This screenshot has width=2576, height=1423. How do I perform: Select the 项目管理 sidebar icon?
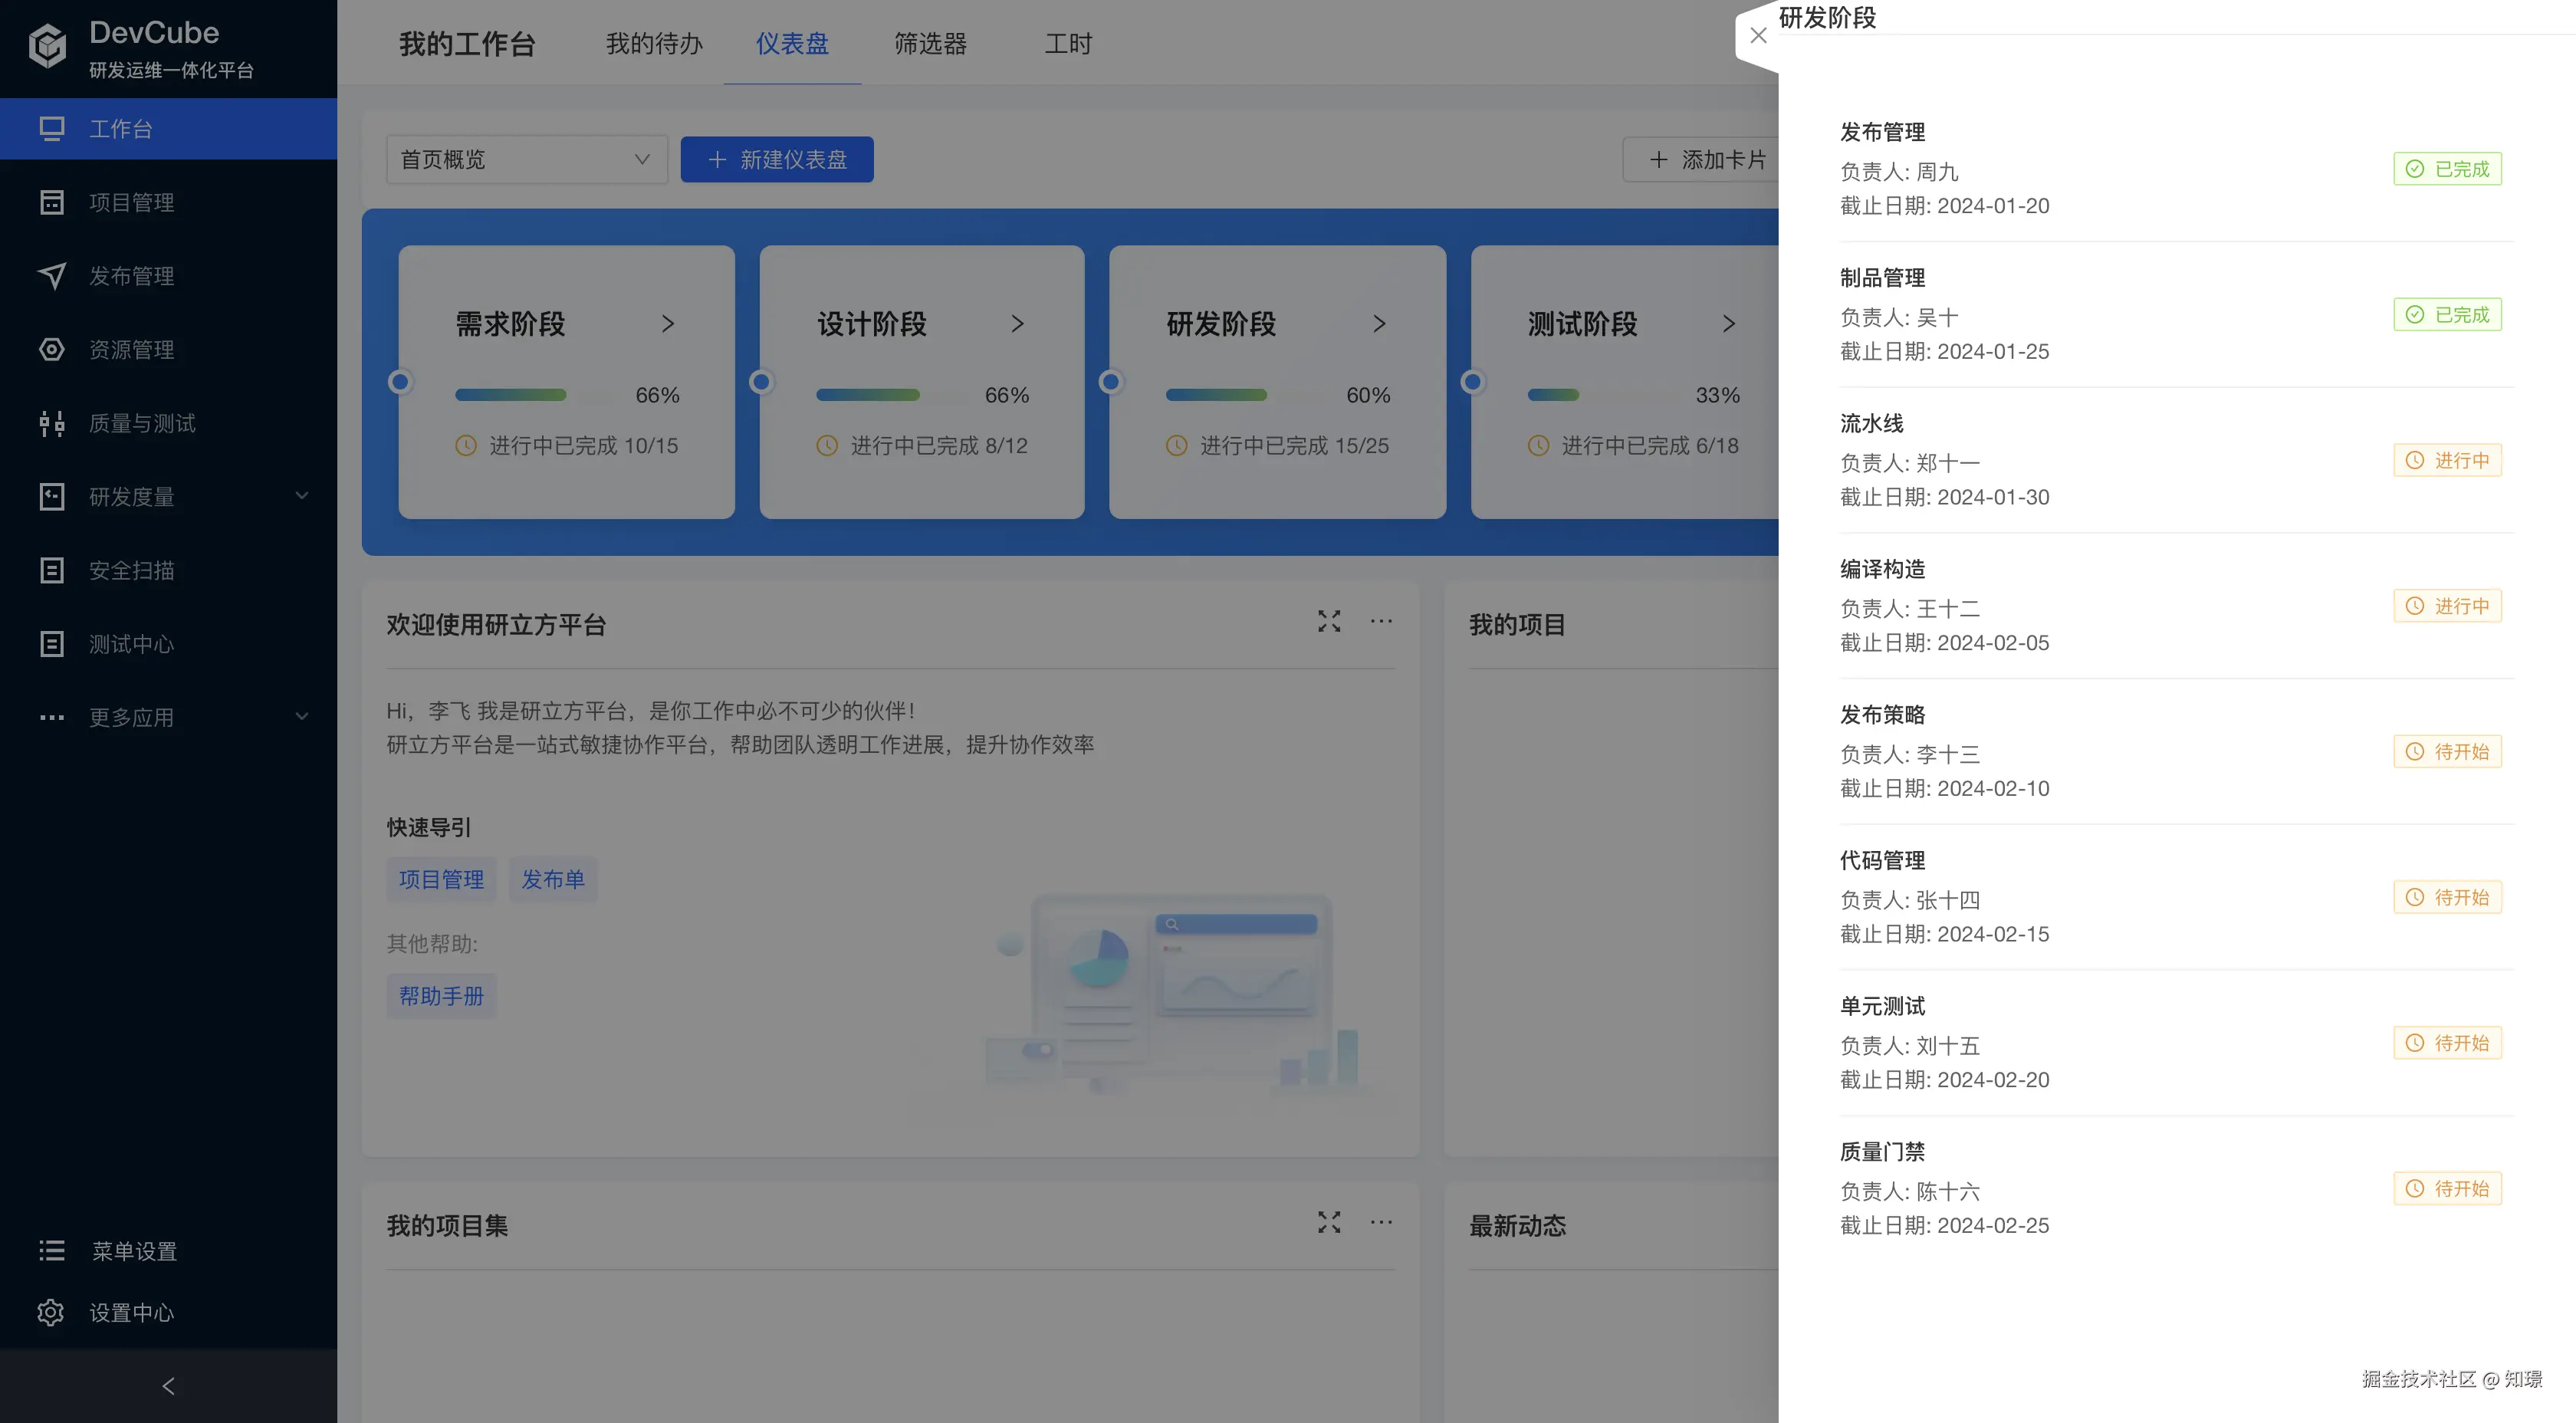click(52, 202)
